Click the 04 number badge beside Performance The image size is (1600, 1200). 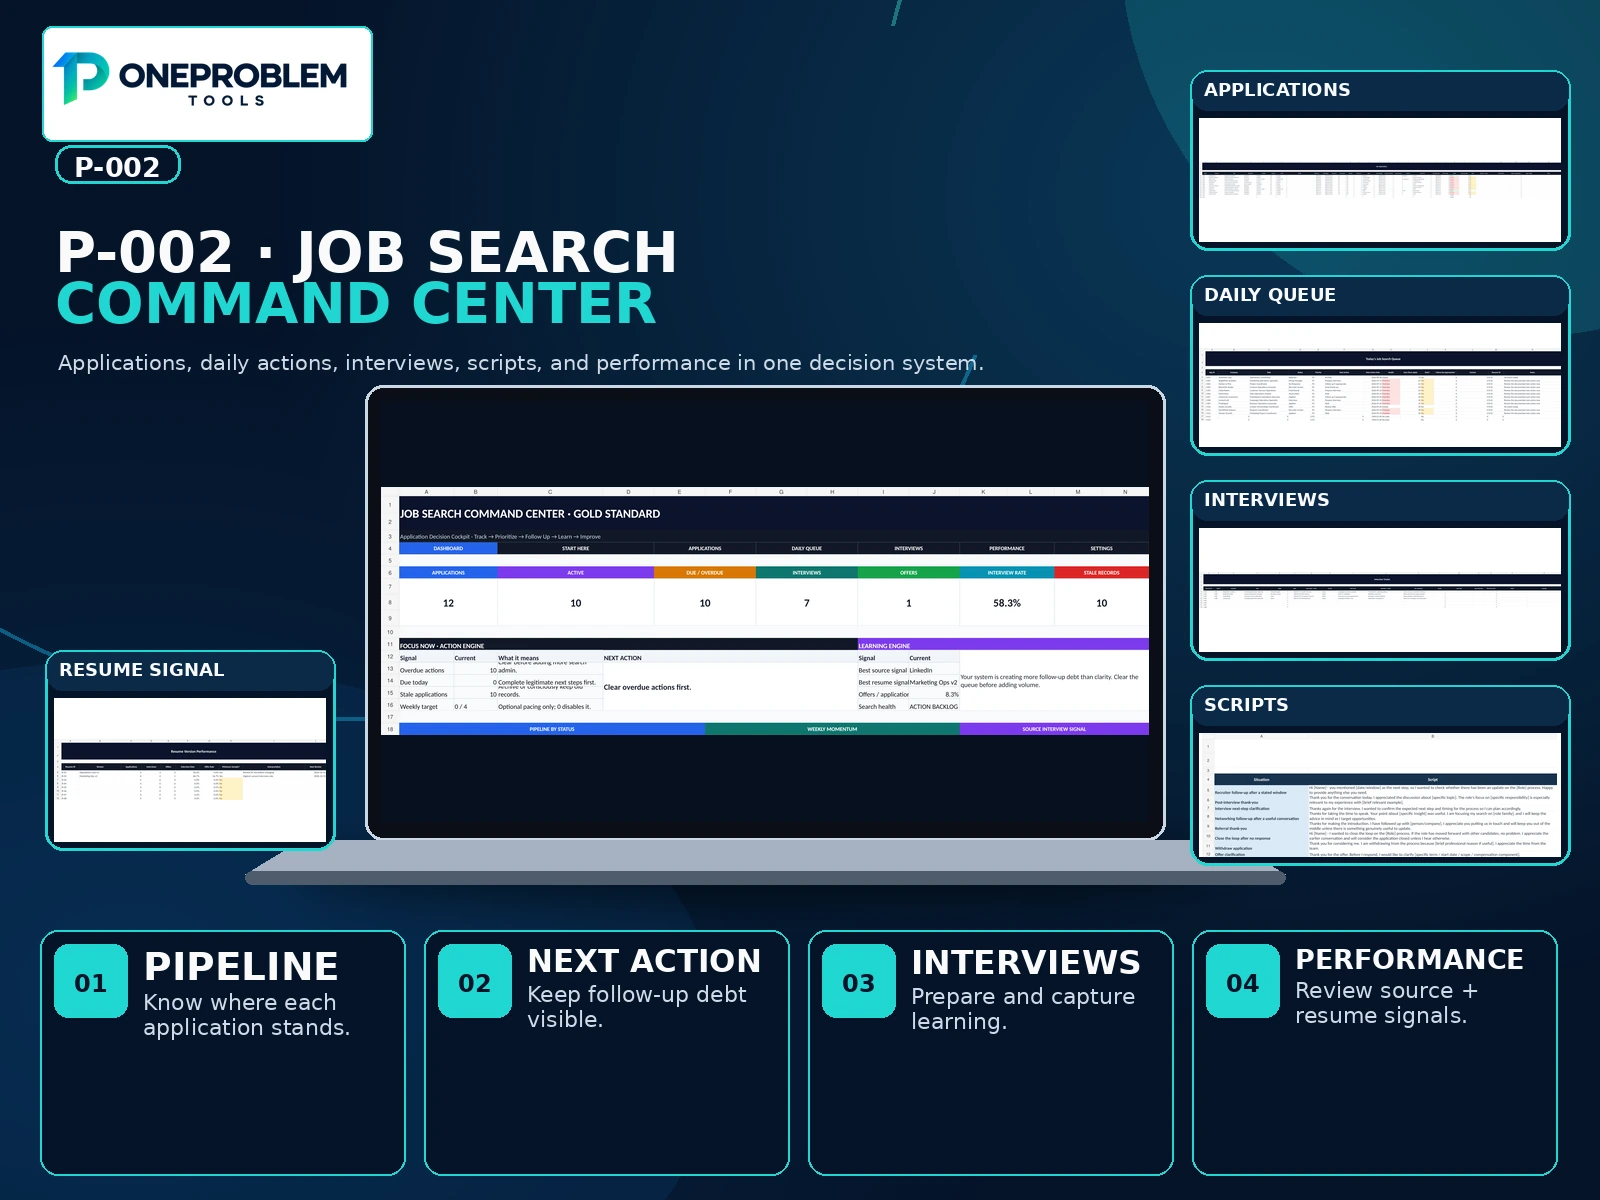click(1243, 982)
